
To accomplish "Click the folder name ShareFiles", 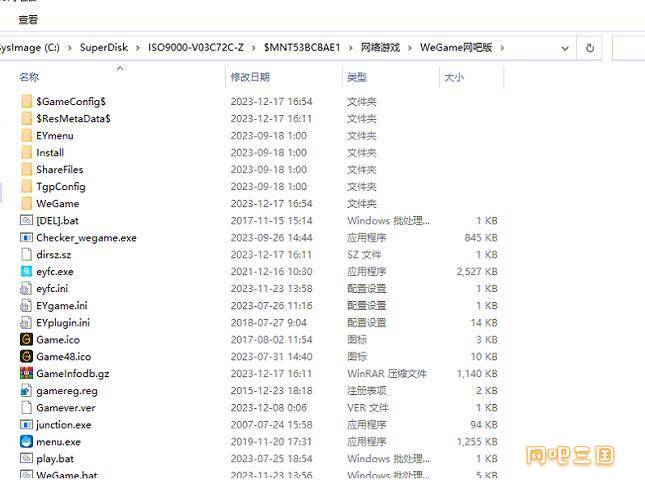I will pos(60,169).
